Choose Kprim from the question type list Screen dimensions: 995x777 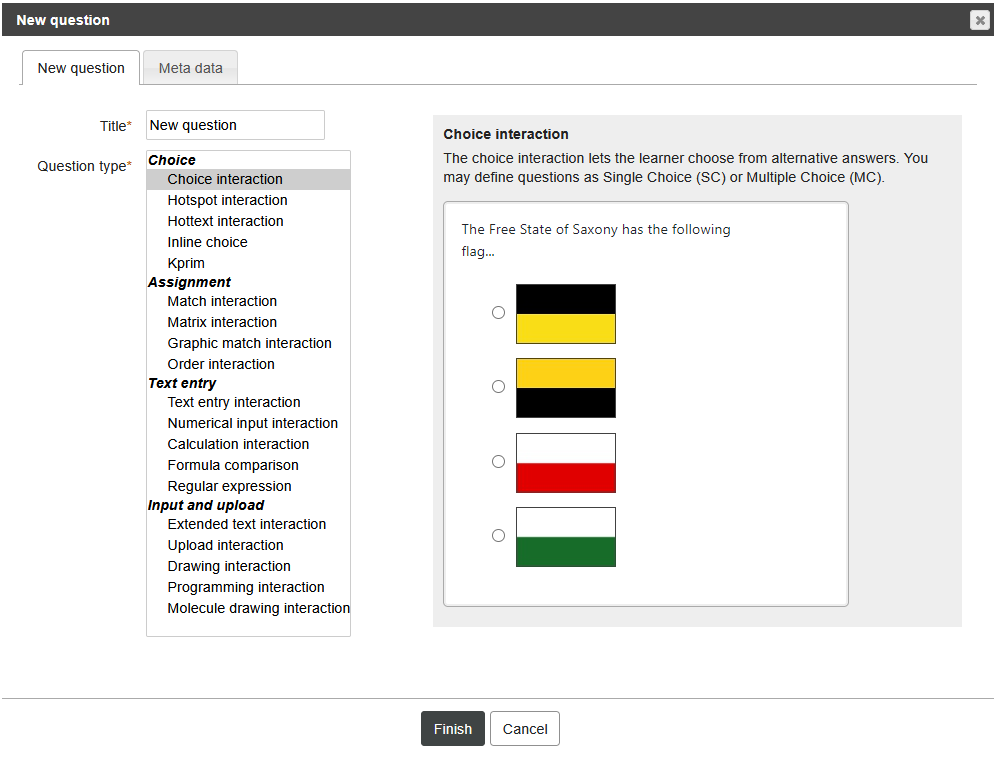[x=186, y=263]
